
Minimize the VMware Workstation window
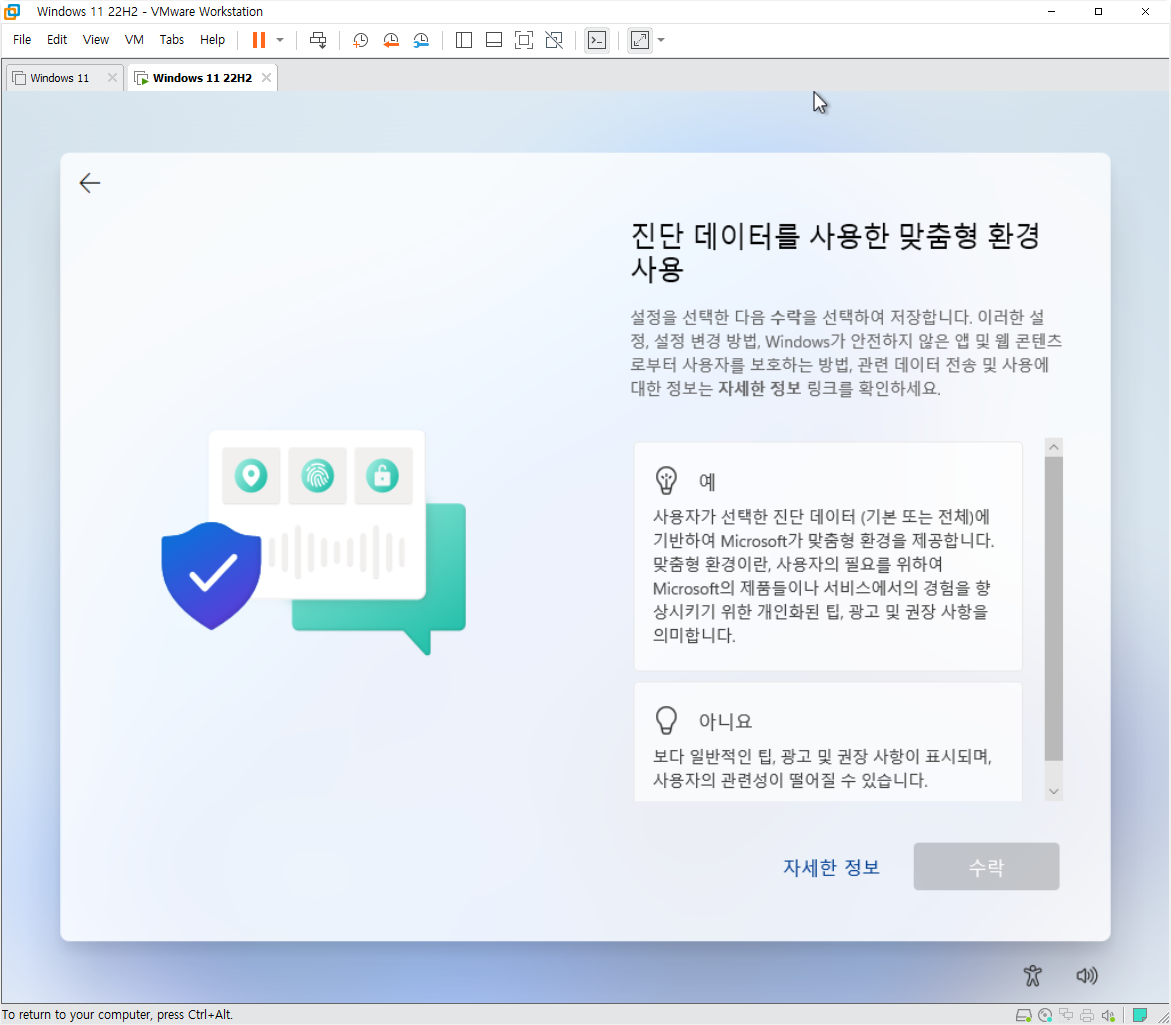[1052, 11]
